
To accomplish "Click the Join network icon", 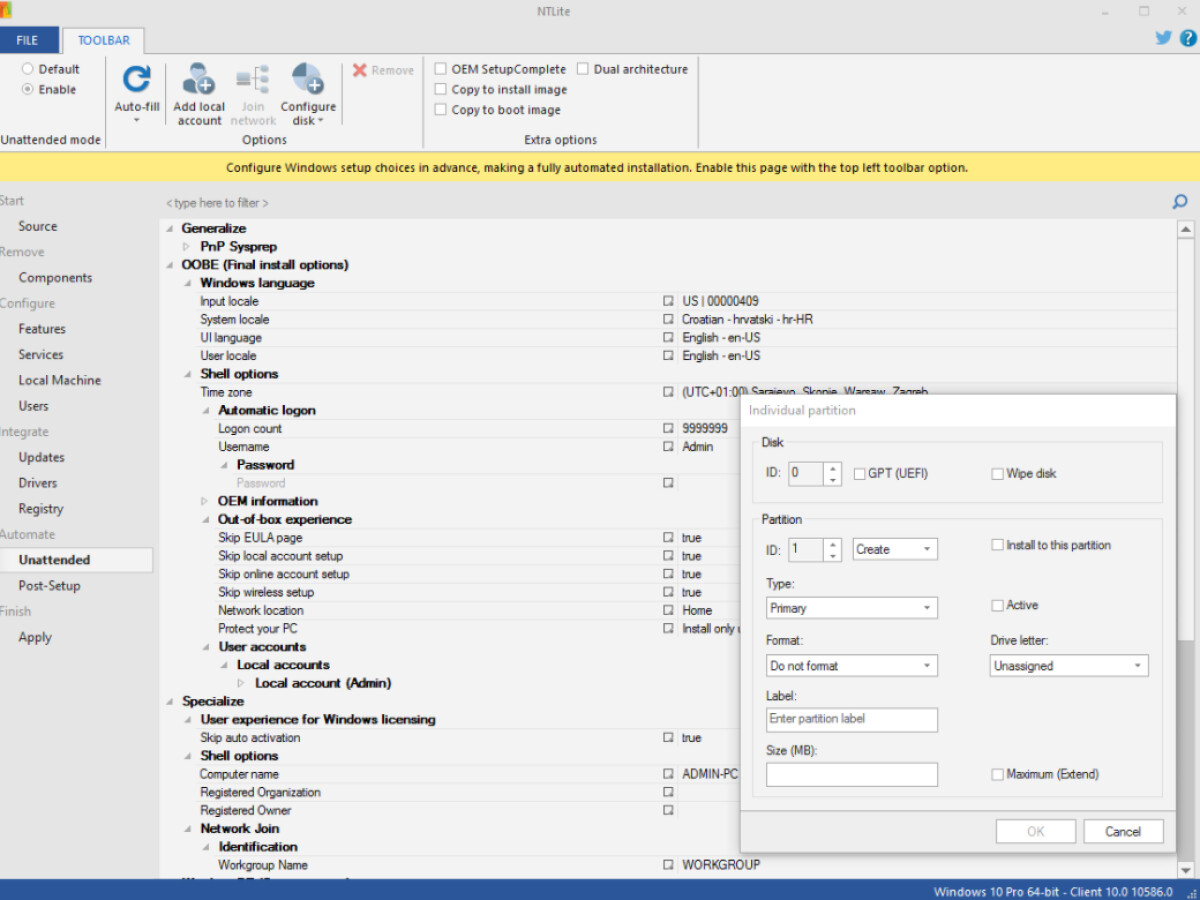I will [x=253, y=79].
